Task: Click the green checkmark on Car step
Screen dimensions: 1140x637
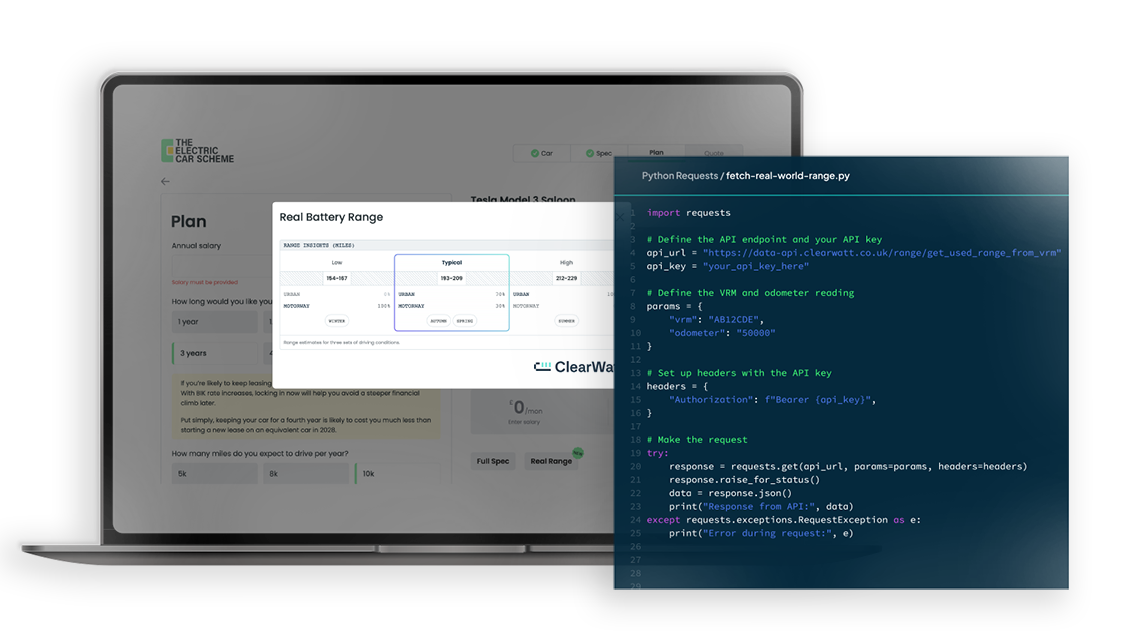Action: click(x=534, y=153)
